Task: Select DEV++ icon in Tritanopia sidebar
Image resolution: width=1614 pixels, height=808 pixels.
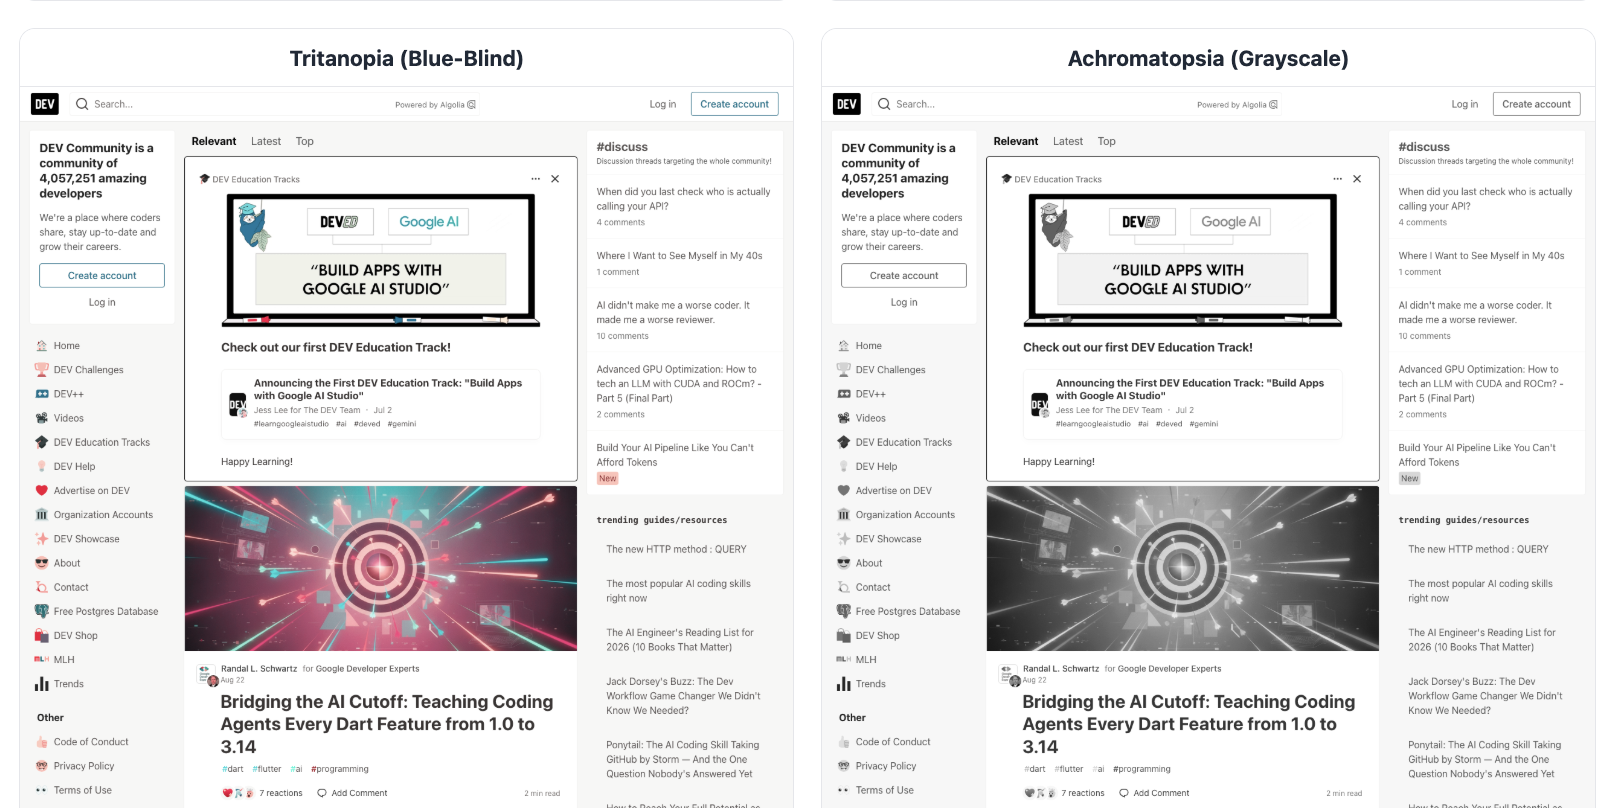Action: [x=42, y=394]
